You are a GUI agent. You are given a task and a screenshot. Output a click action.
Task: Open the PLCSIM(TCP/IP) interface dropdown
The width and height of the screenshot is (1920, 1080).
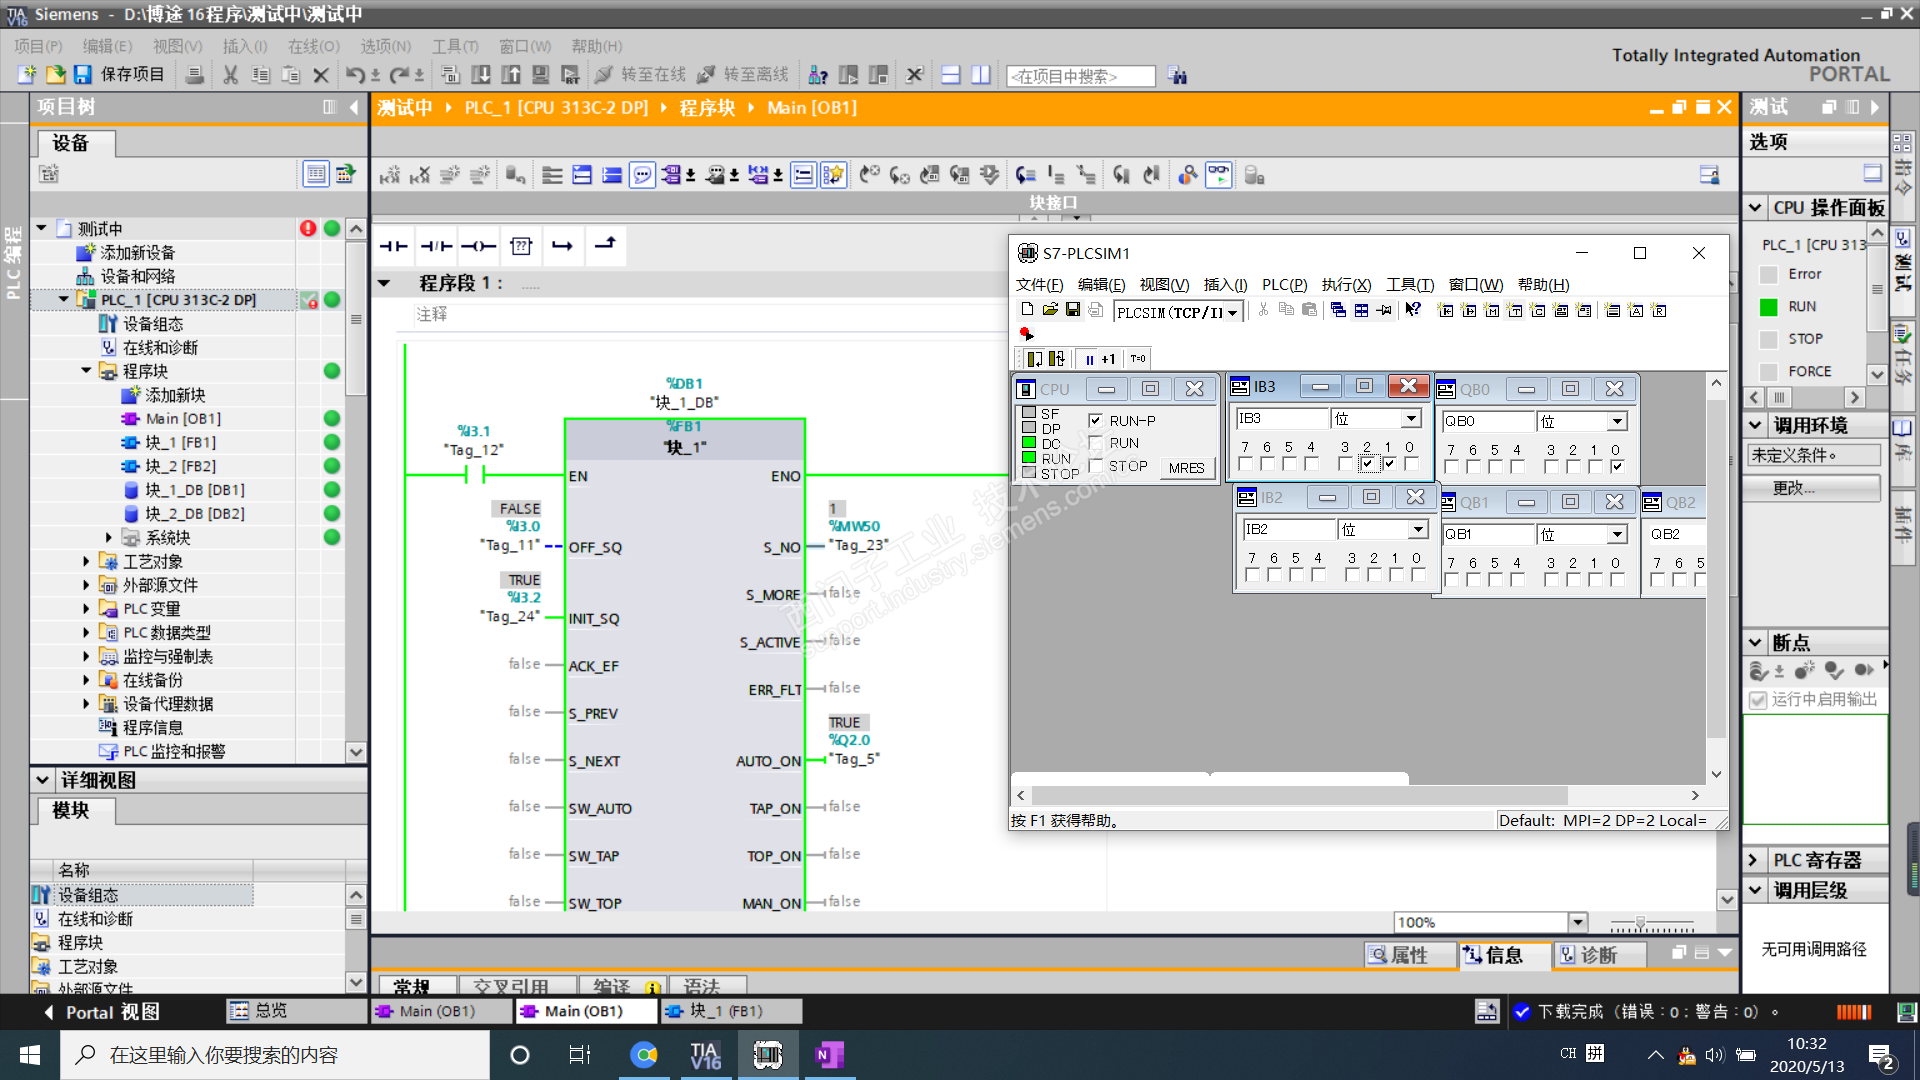[x=1232, y=313]
